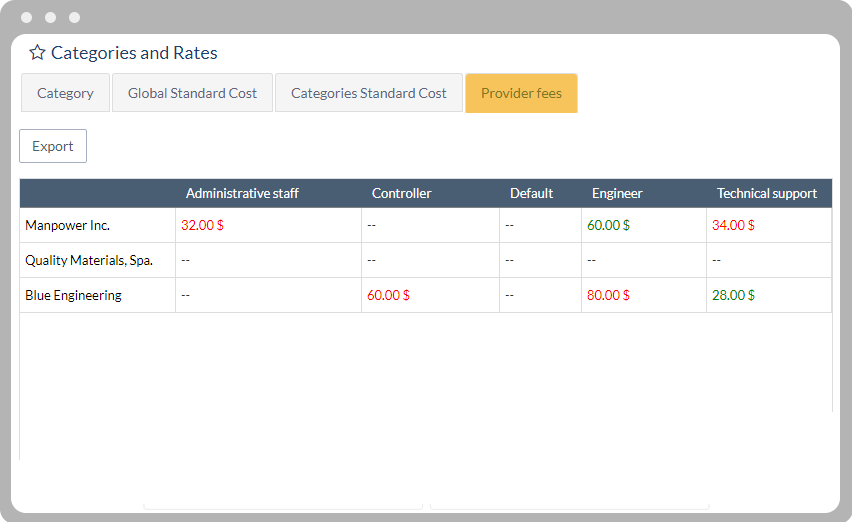Click the favorite star icon beside Categories and Rates
This screenshot has width=852, height=522.
click(37, 53)
